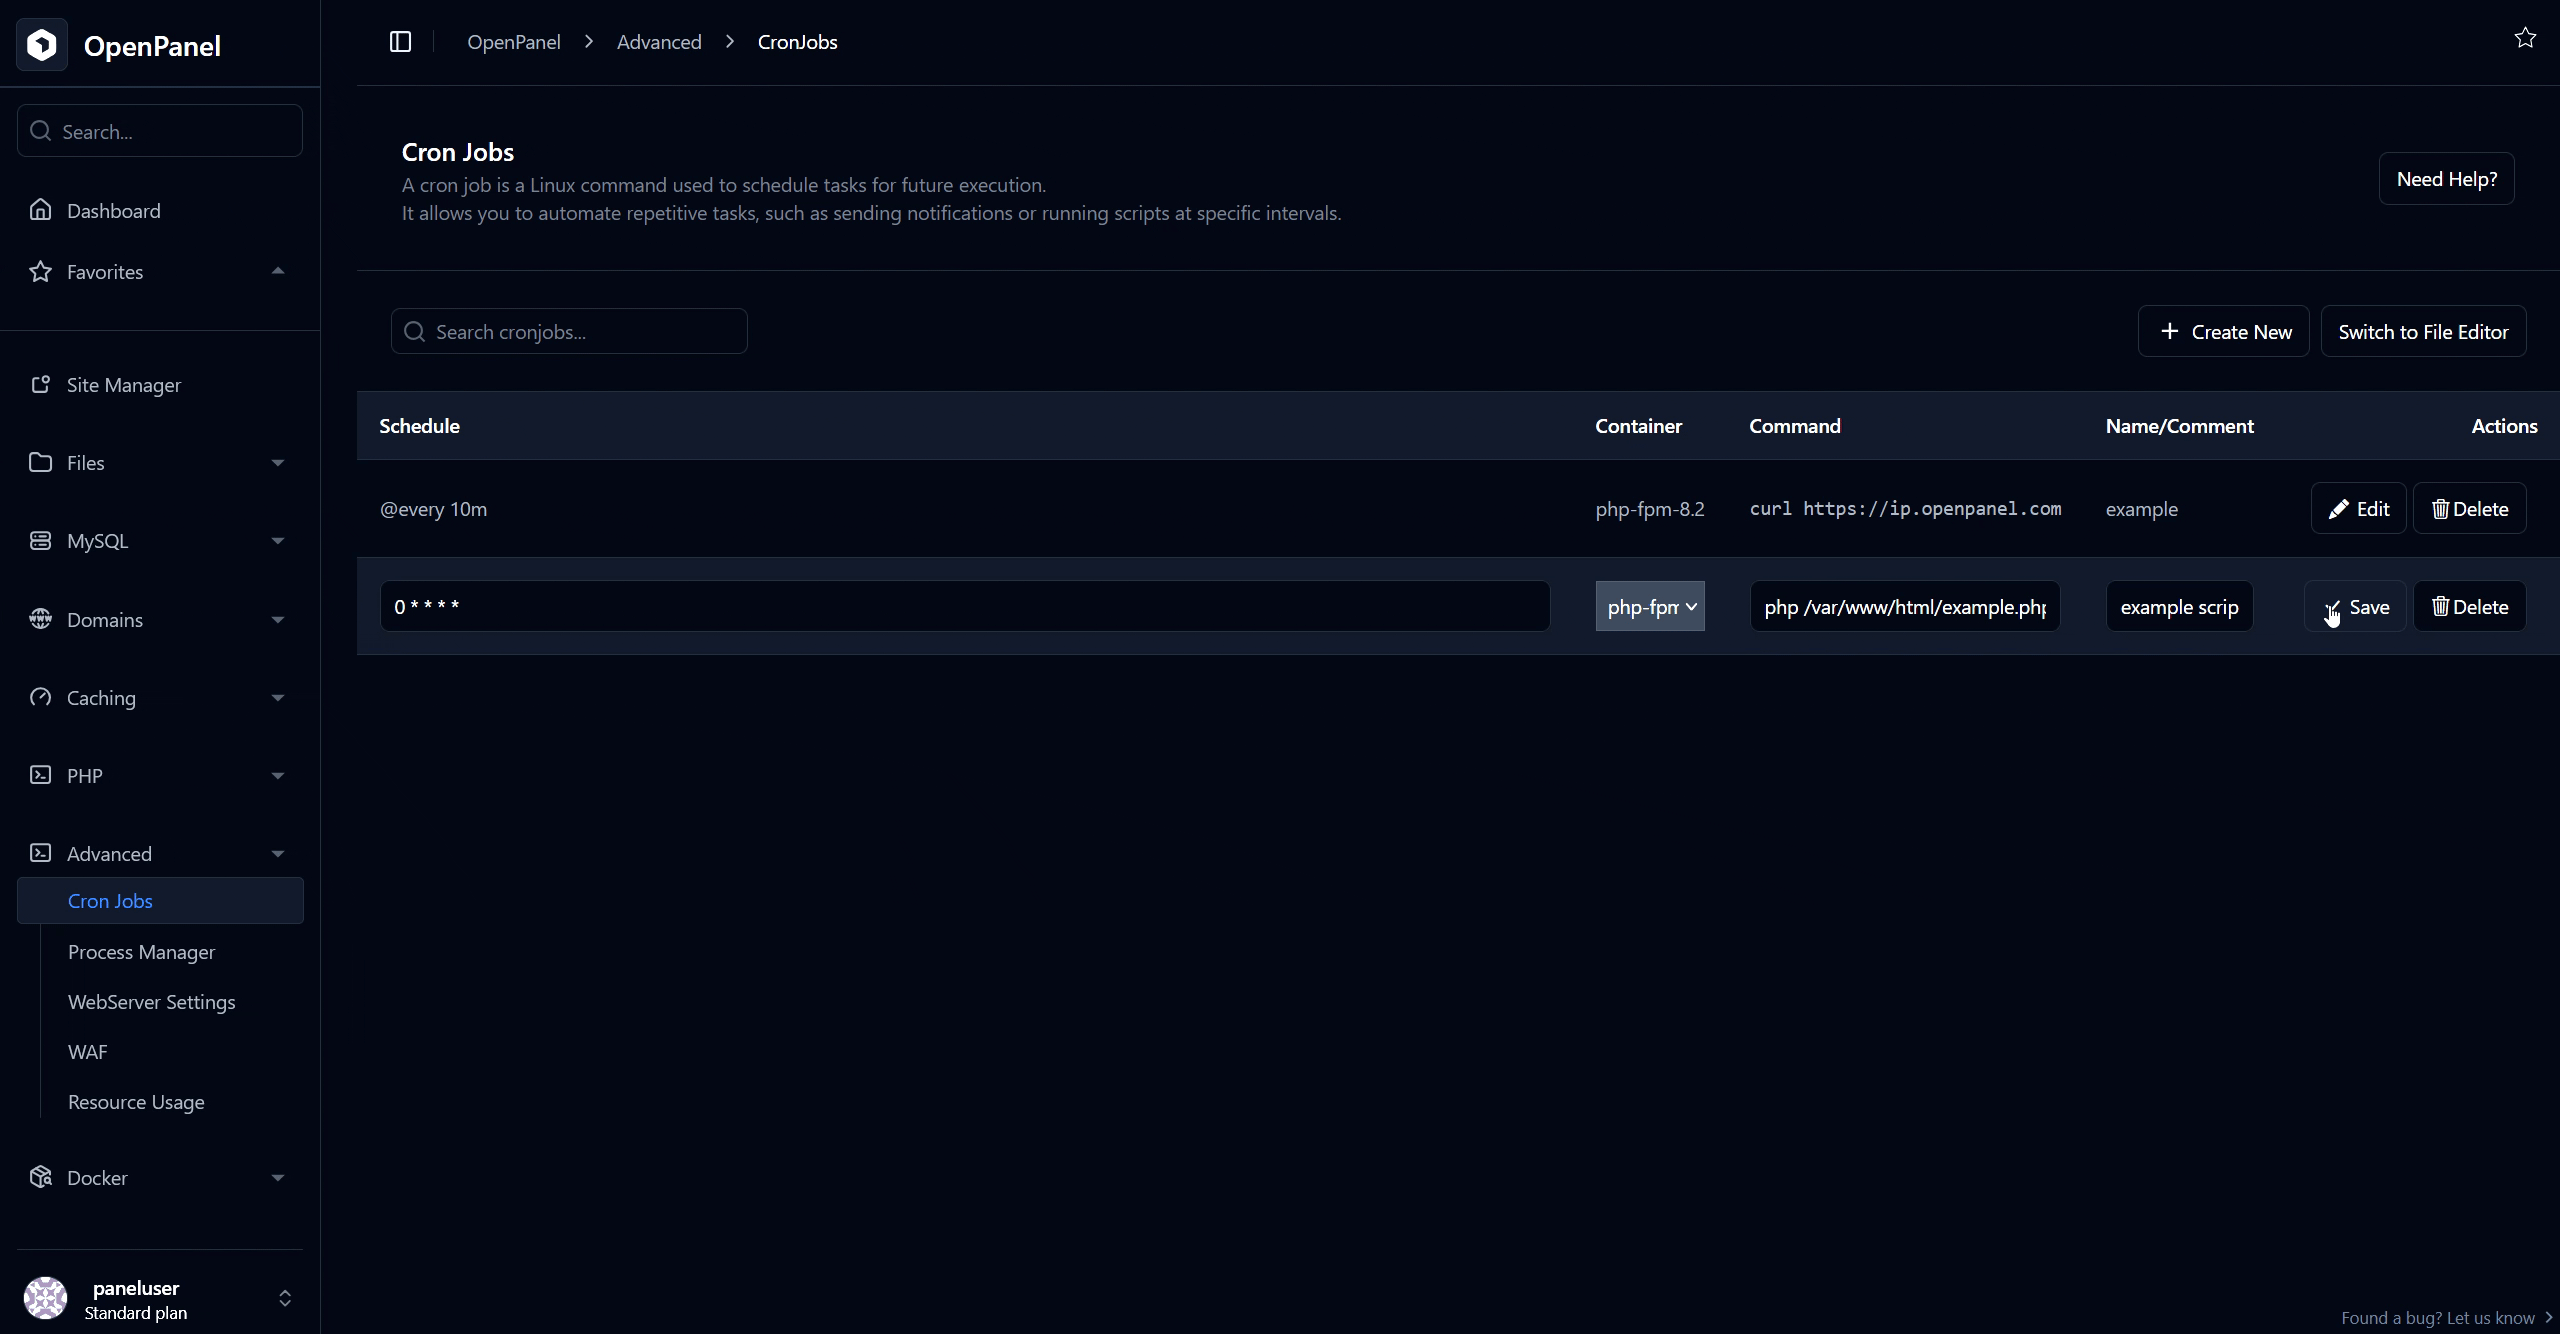
Task: Select Process Manager submenu item
Action: coord(141,952)
